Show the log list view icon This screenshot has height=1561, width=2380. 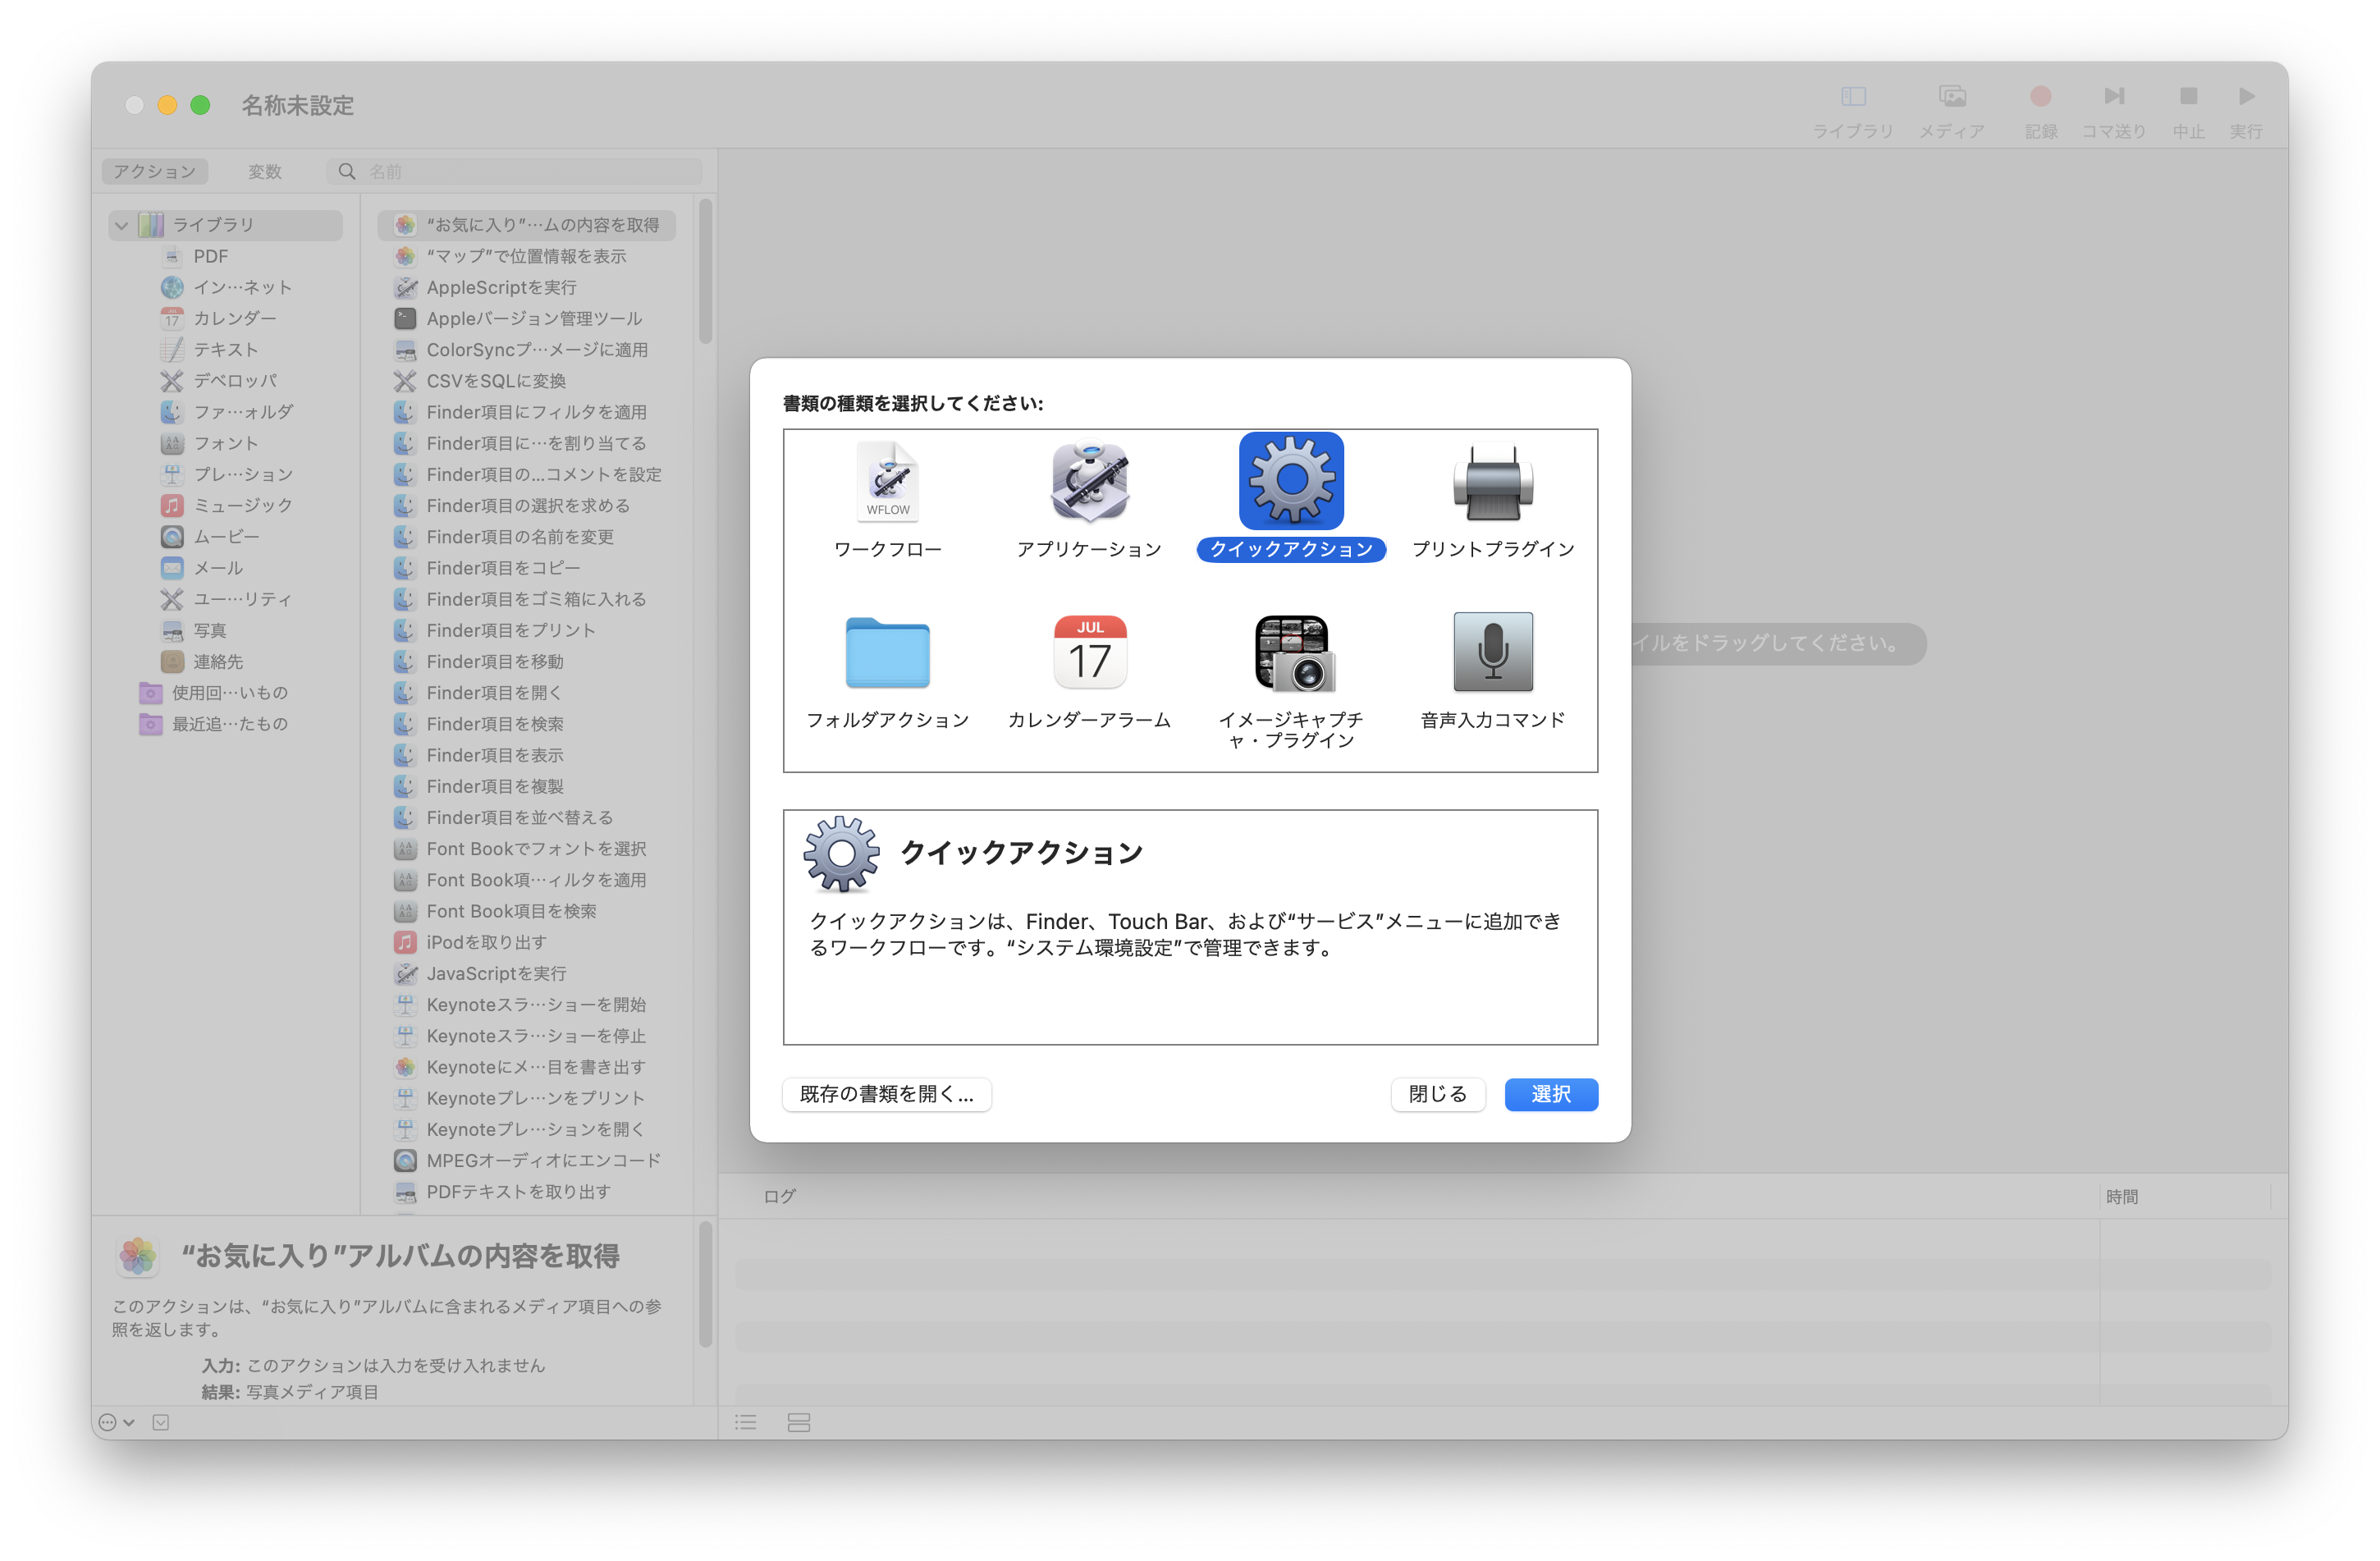click(746, 1422)
